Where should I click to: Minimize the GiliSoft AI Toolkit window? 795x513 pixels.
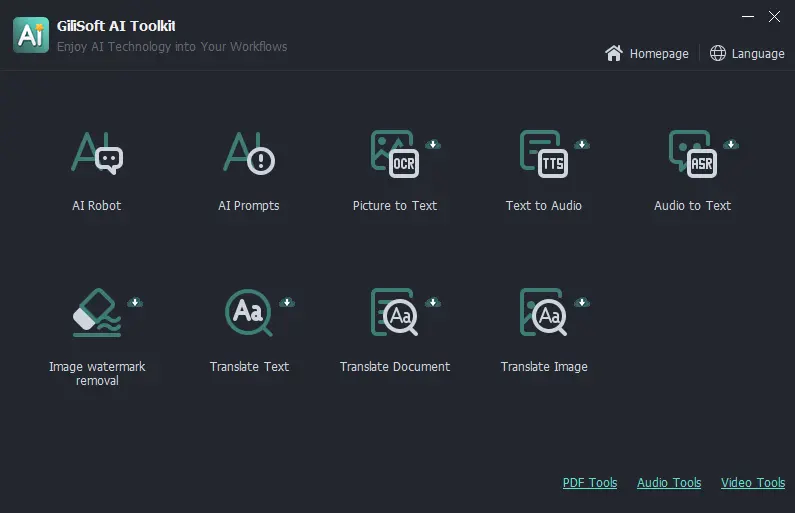pyautogui.click(x=748, y=17)
